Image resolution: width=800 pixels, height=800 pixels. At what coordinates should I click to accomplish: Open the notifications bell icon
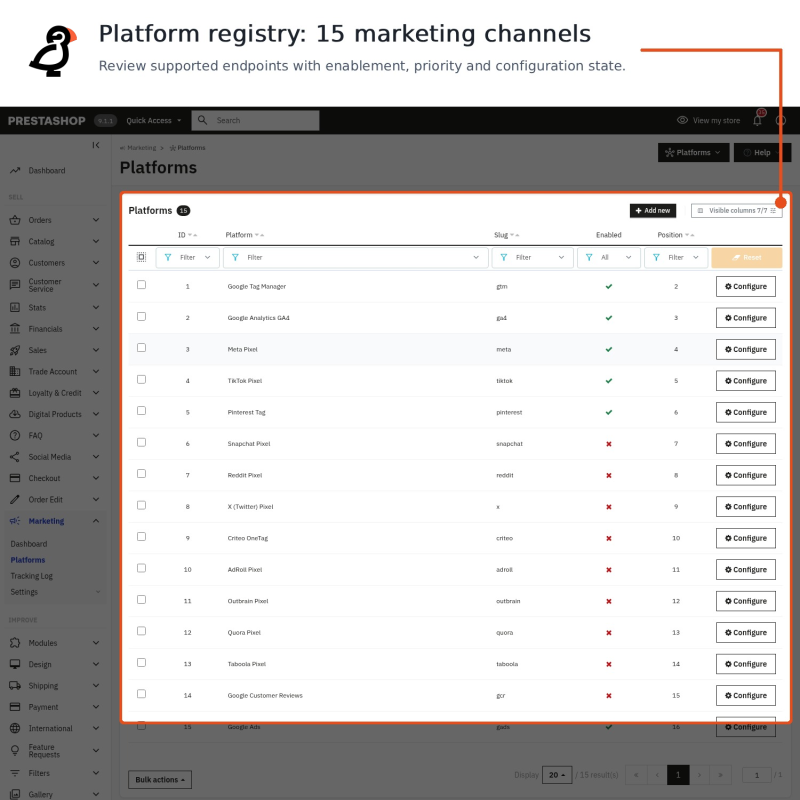[757, 120]
